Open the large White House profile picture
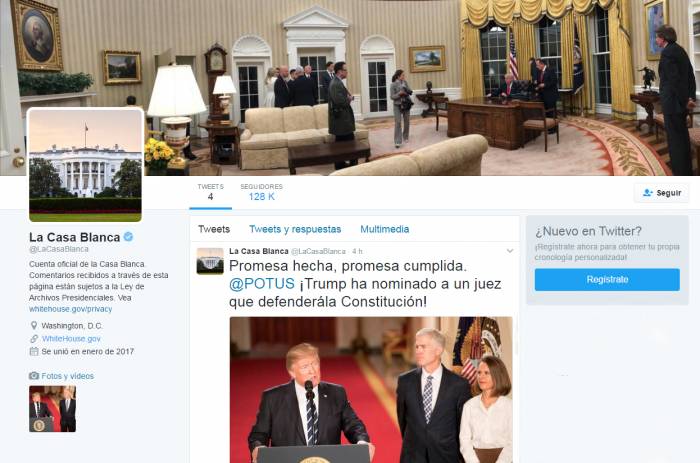Screen dimensions: 700x463 tap(85, 165)
